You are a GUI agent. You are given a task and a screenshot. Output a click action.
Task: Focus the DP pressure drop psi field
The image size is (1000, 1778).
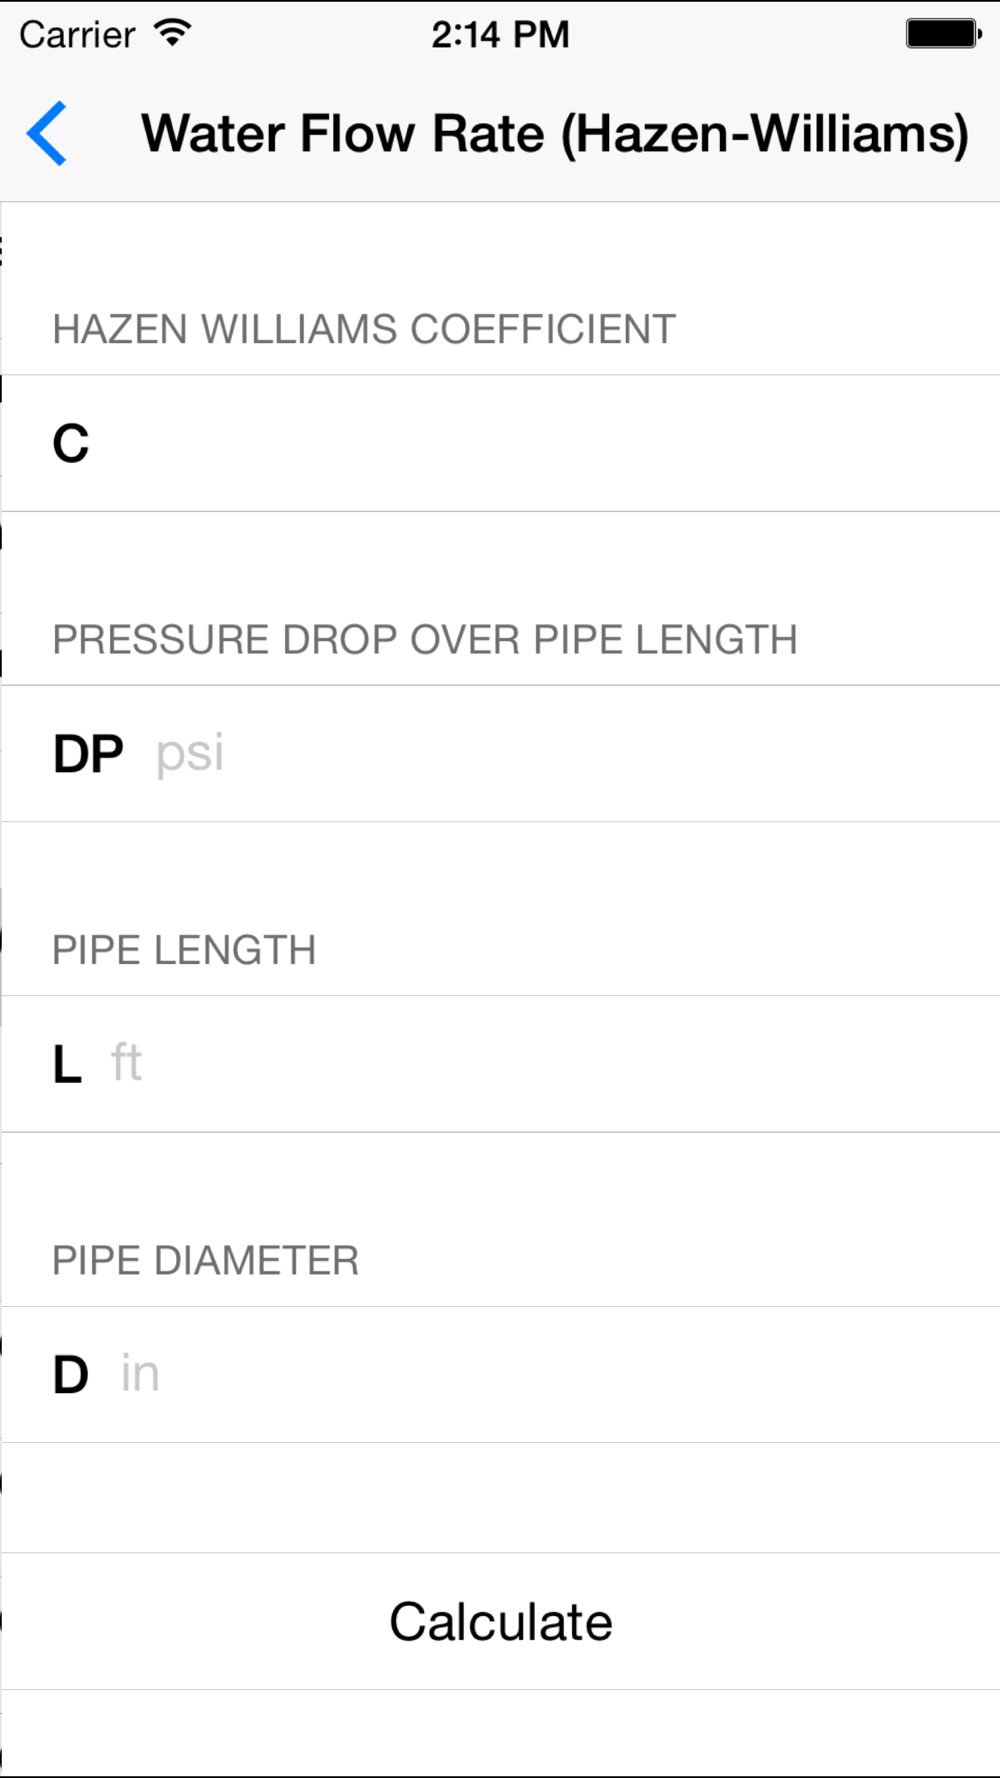tap(500, 753)
